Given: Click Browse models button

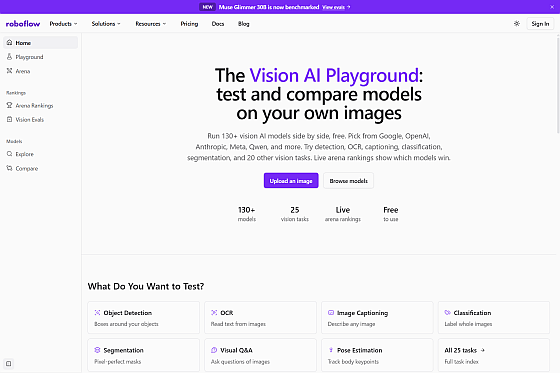Looking at the screenshot, I should [349, 181].
